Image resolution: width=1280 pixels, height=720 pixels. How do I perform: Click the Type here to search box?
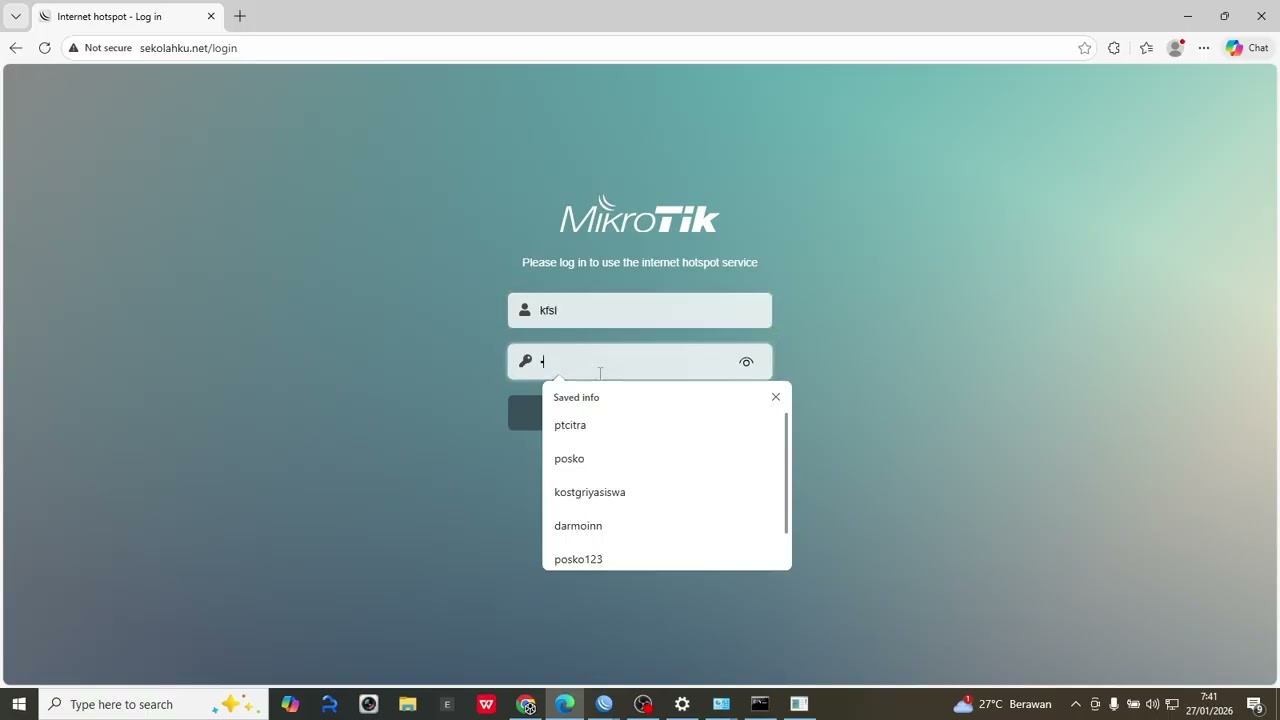tap(153, 704)
